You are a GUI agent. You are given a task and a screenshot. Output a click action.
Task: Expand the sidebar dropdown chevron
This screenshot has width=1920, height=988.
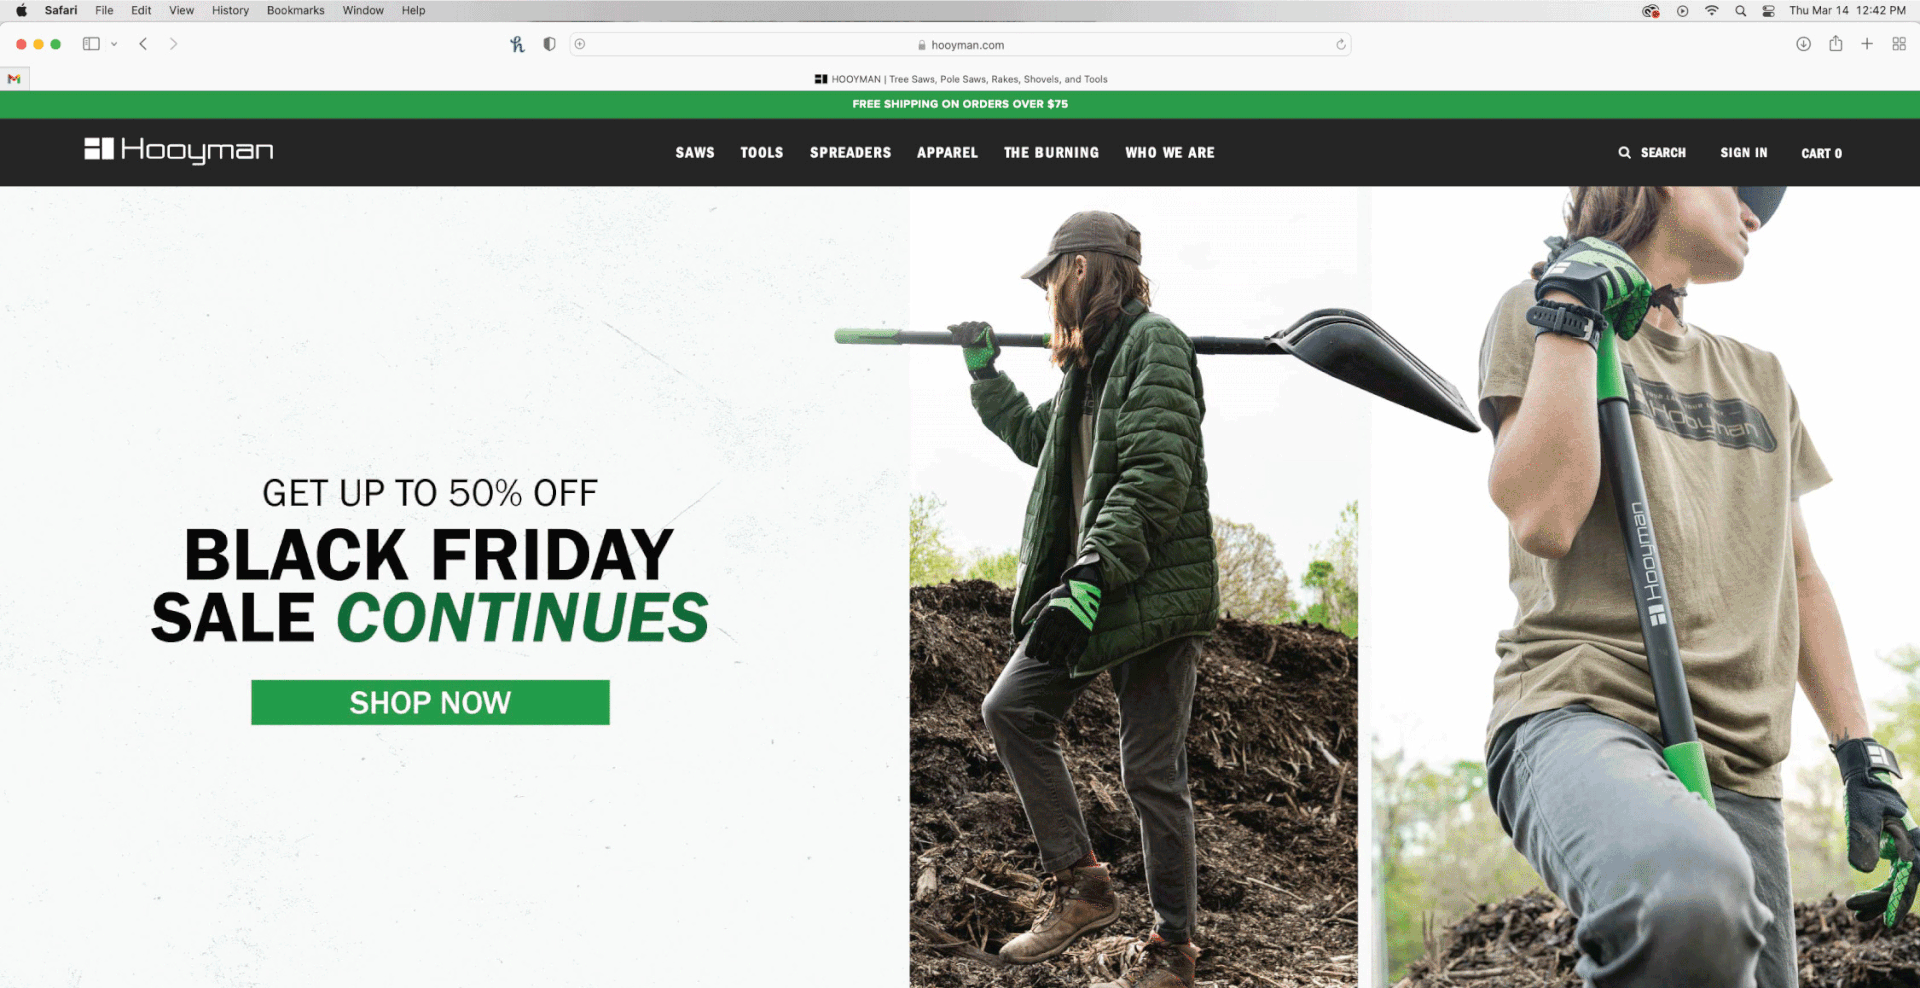[114, 44]
